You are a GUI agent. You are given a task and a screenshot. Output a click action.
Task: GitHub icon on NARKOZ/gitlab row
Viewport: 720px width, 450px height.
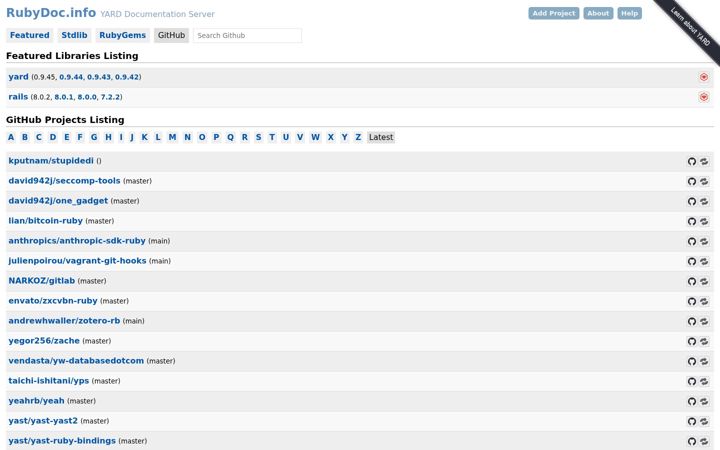click(x=692, y=281)
